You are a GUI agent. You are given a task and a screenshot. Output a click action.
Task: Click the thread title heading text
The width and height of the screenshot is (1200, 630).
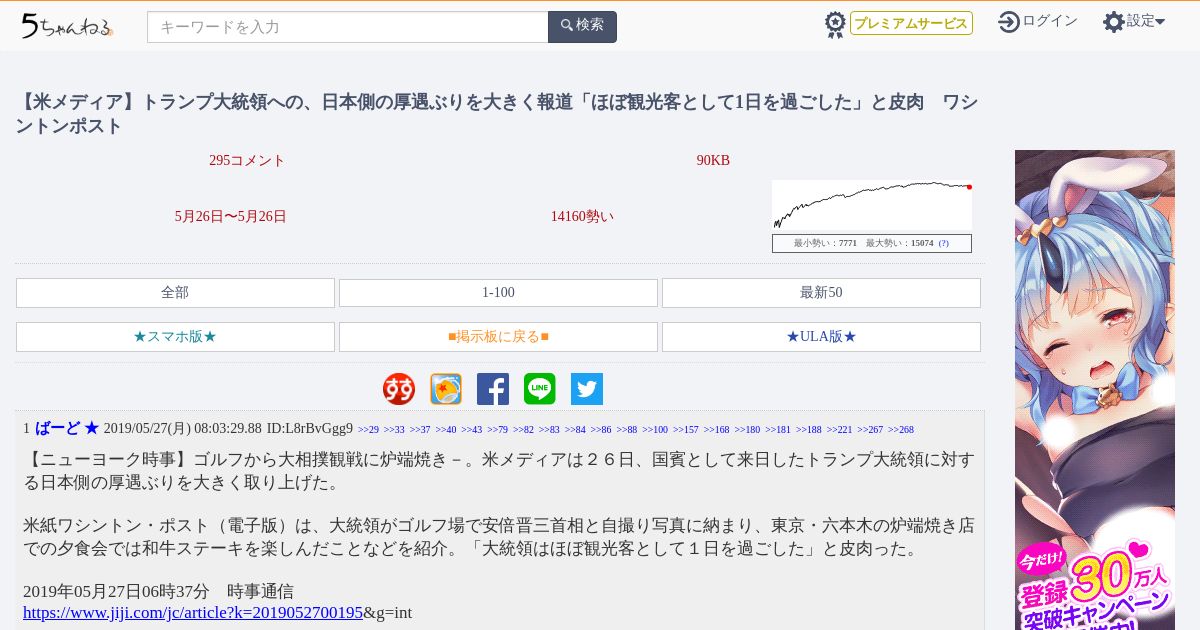coord(496,114)
